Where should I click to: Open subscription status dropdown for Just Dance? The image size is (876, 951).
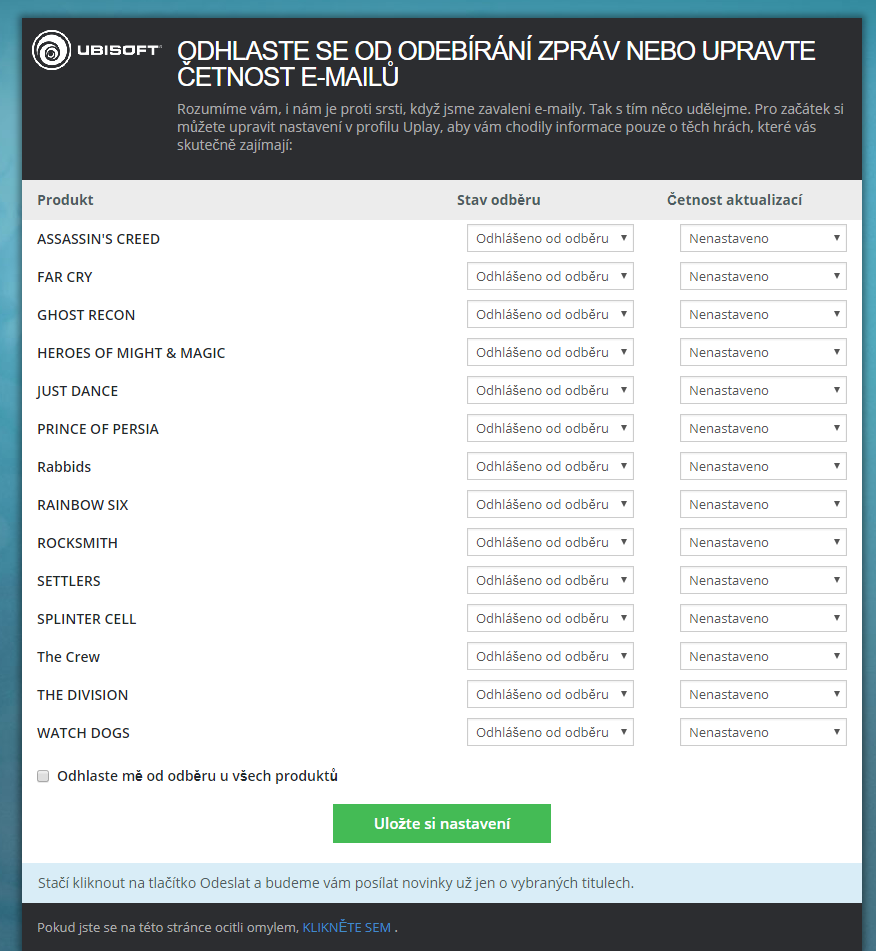coord(550,390)
